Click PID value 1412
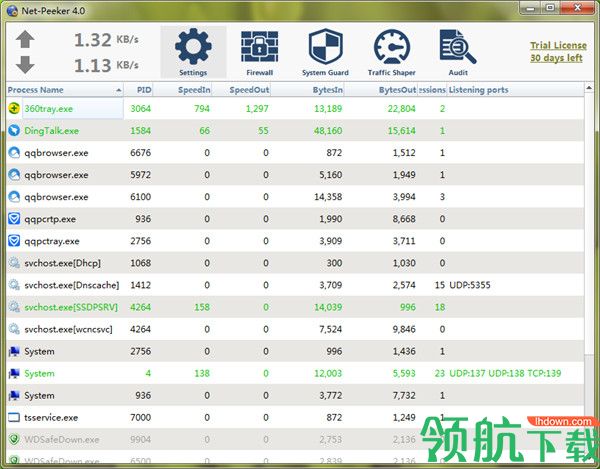Screen dimensions: 600x469 [x=141, y=285]
